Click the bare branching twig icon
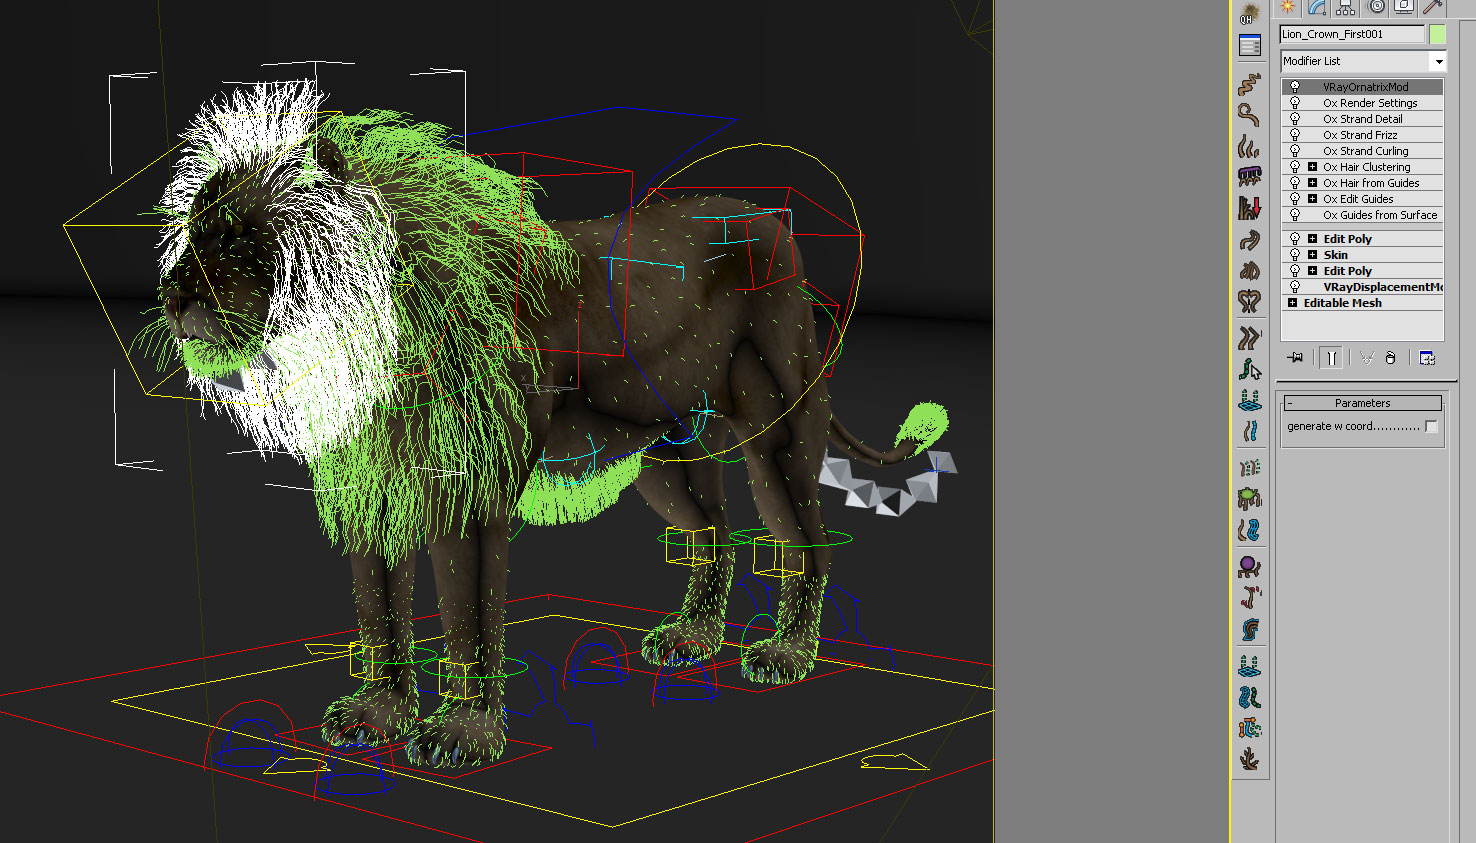1476x843 pixels. (x=1249, y=759)
